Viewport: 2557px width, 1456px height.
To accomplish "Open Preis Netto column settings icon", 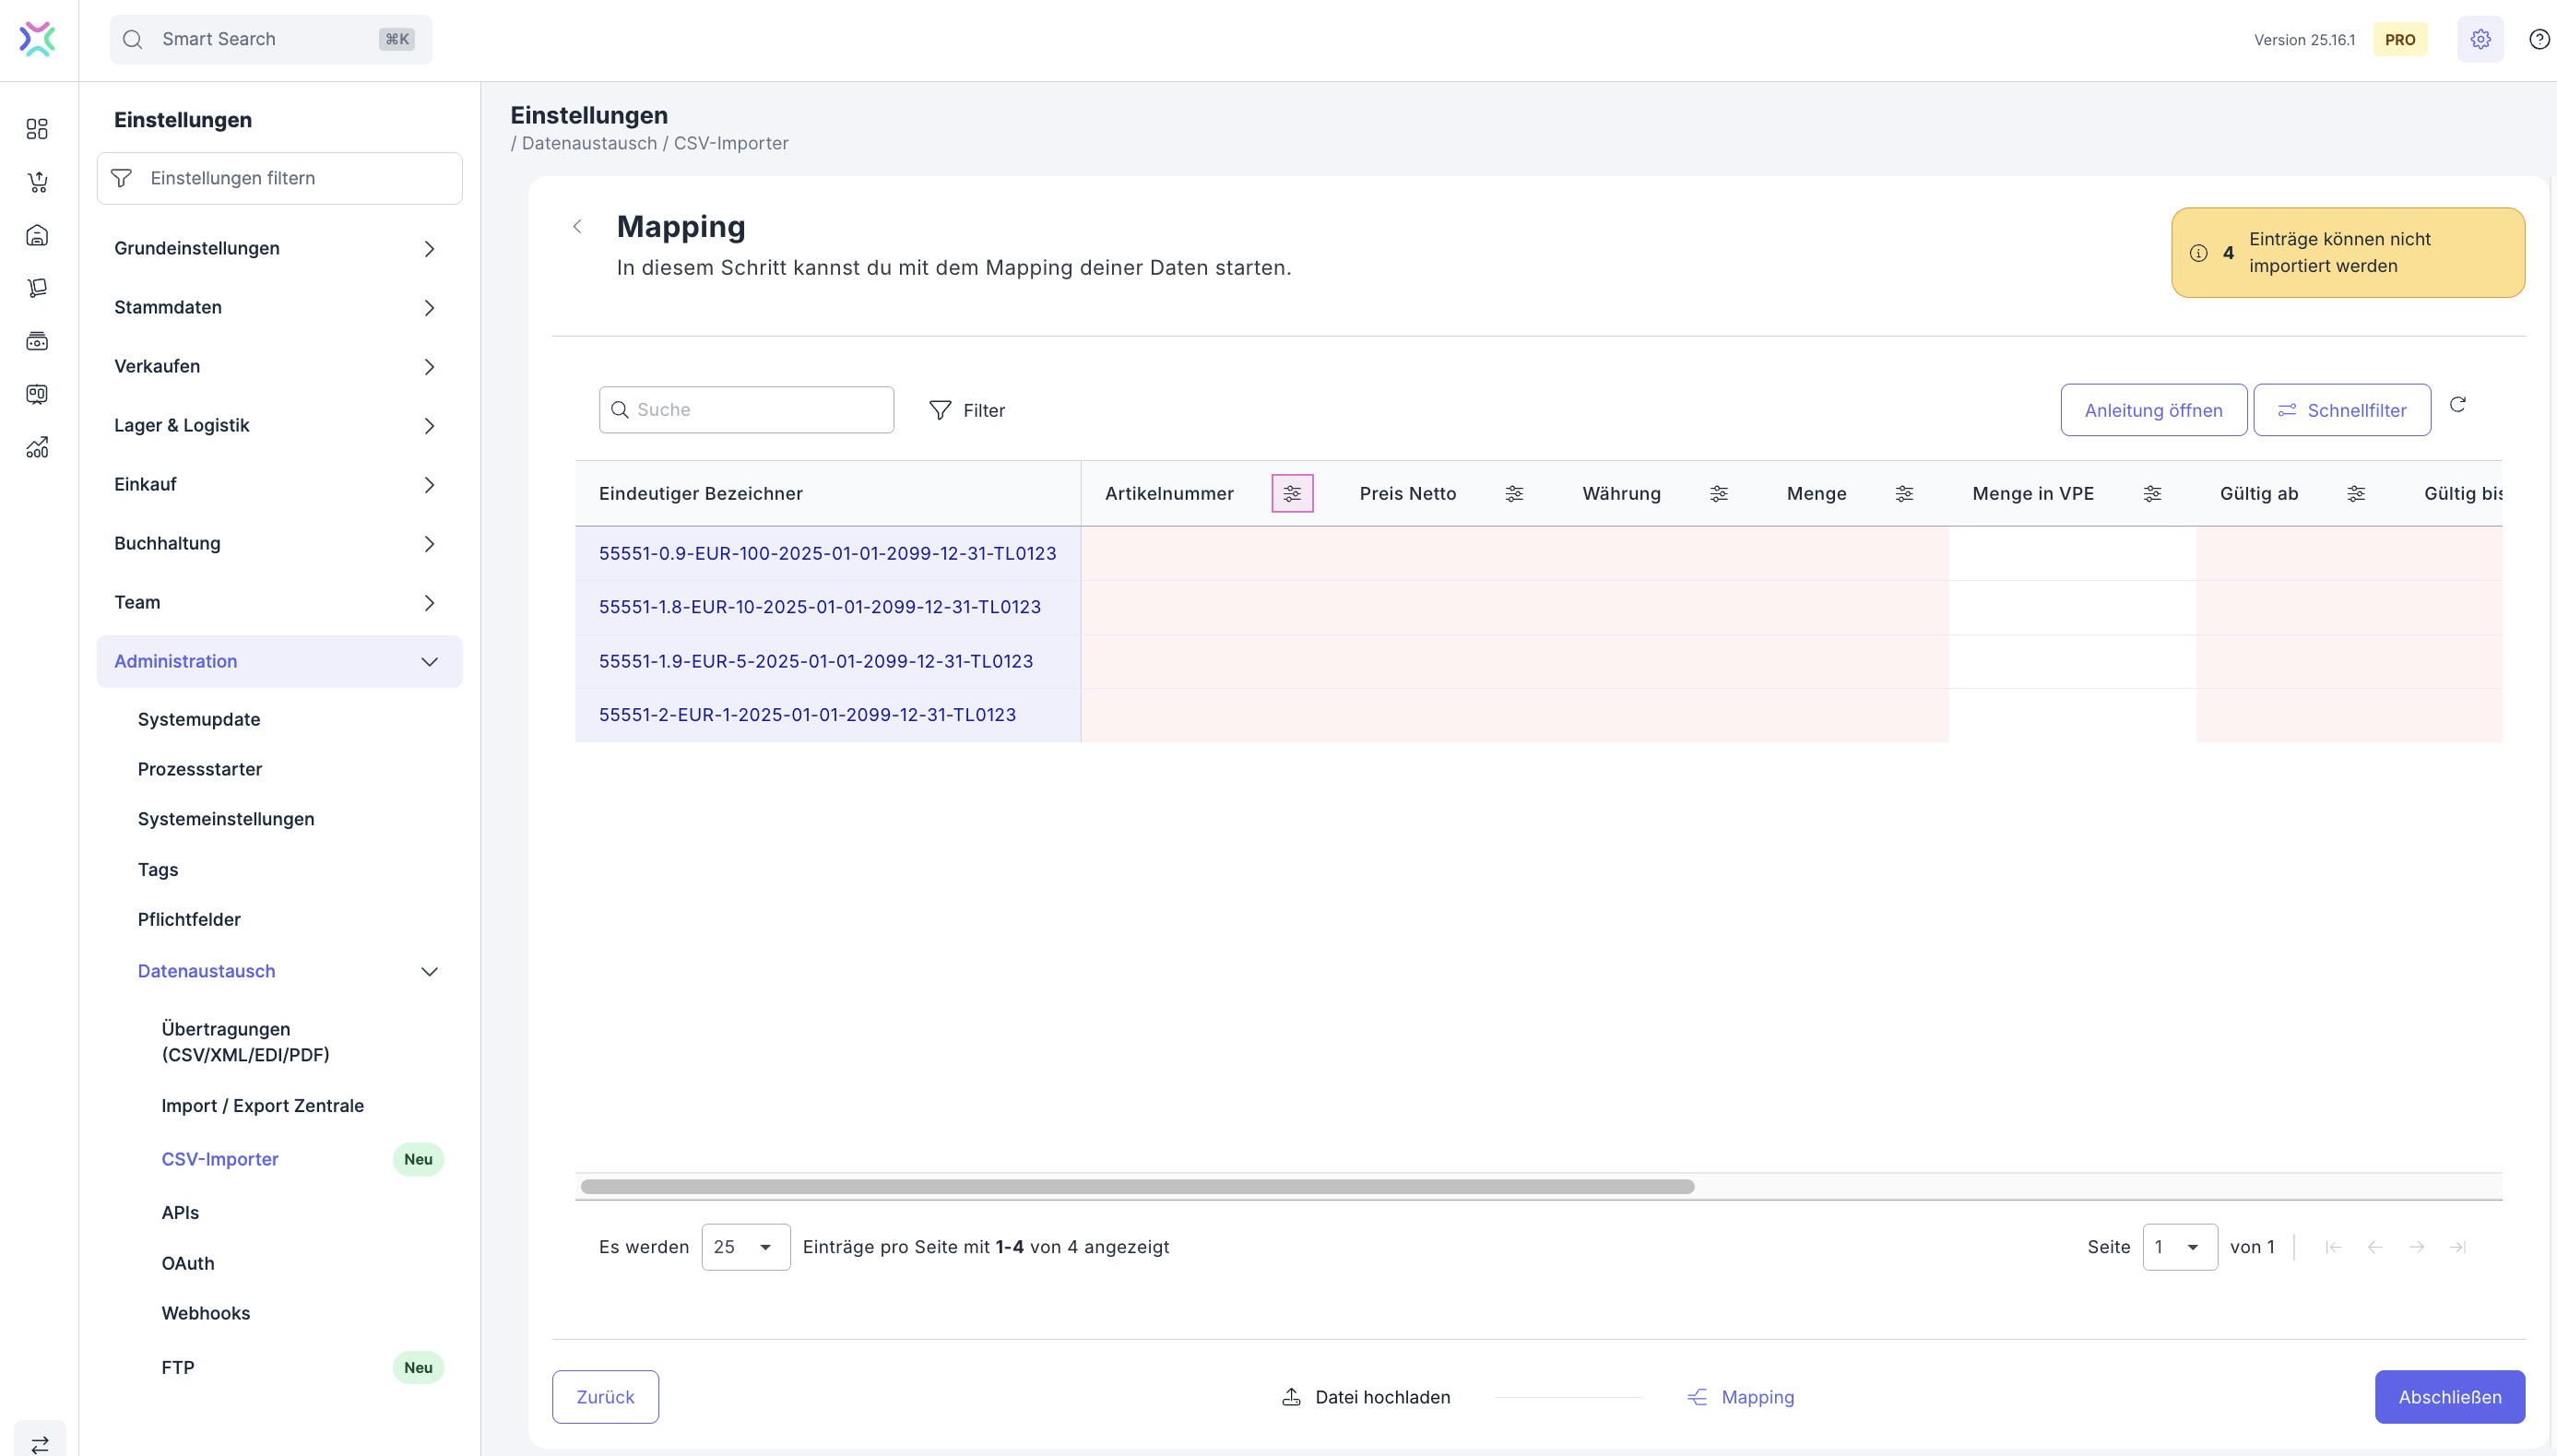I will 1514,493.
